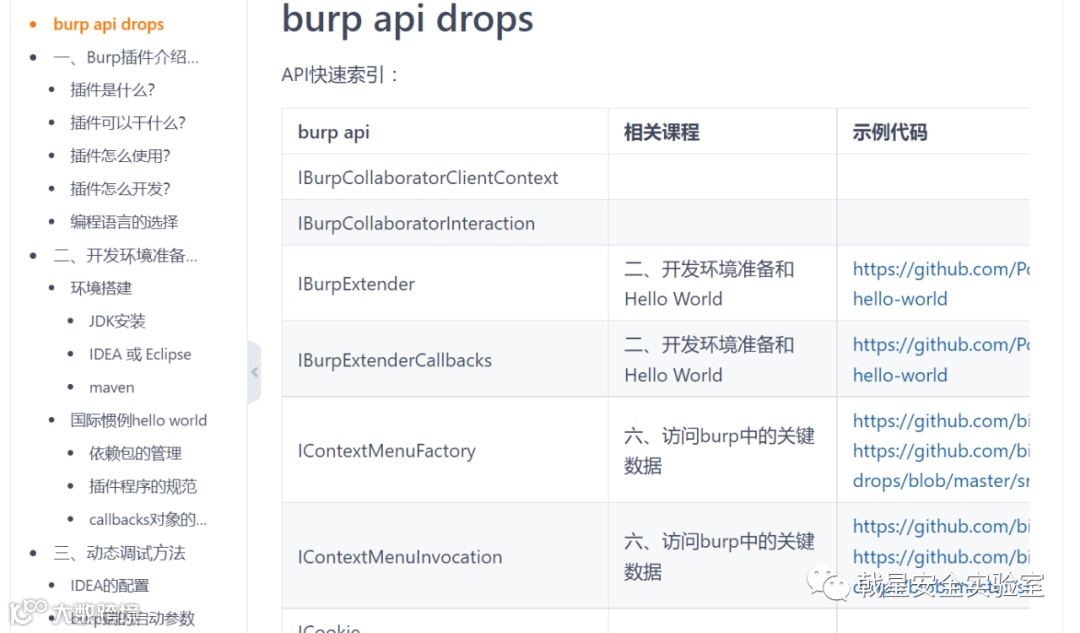Go to 'callbacks对象的...' in the sidebar

click(x=147, y=519)
